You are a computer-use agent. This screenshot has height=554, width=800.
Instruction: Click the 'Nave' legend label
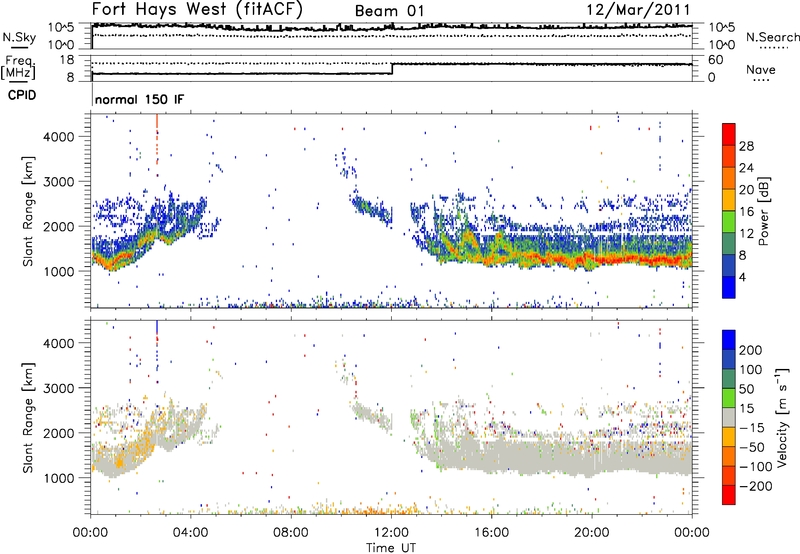(761, 69)
